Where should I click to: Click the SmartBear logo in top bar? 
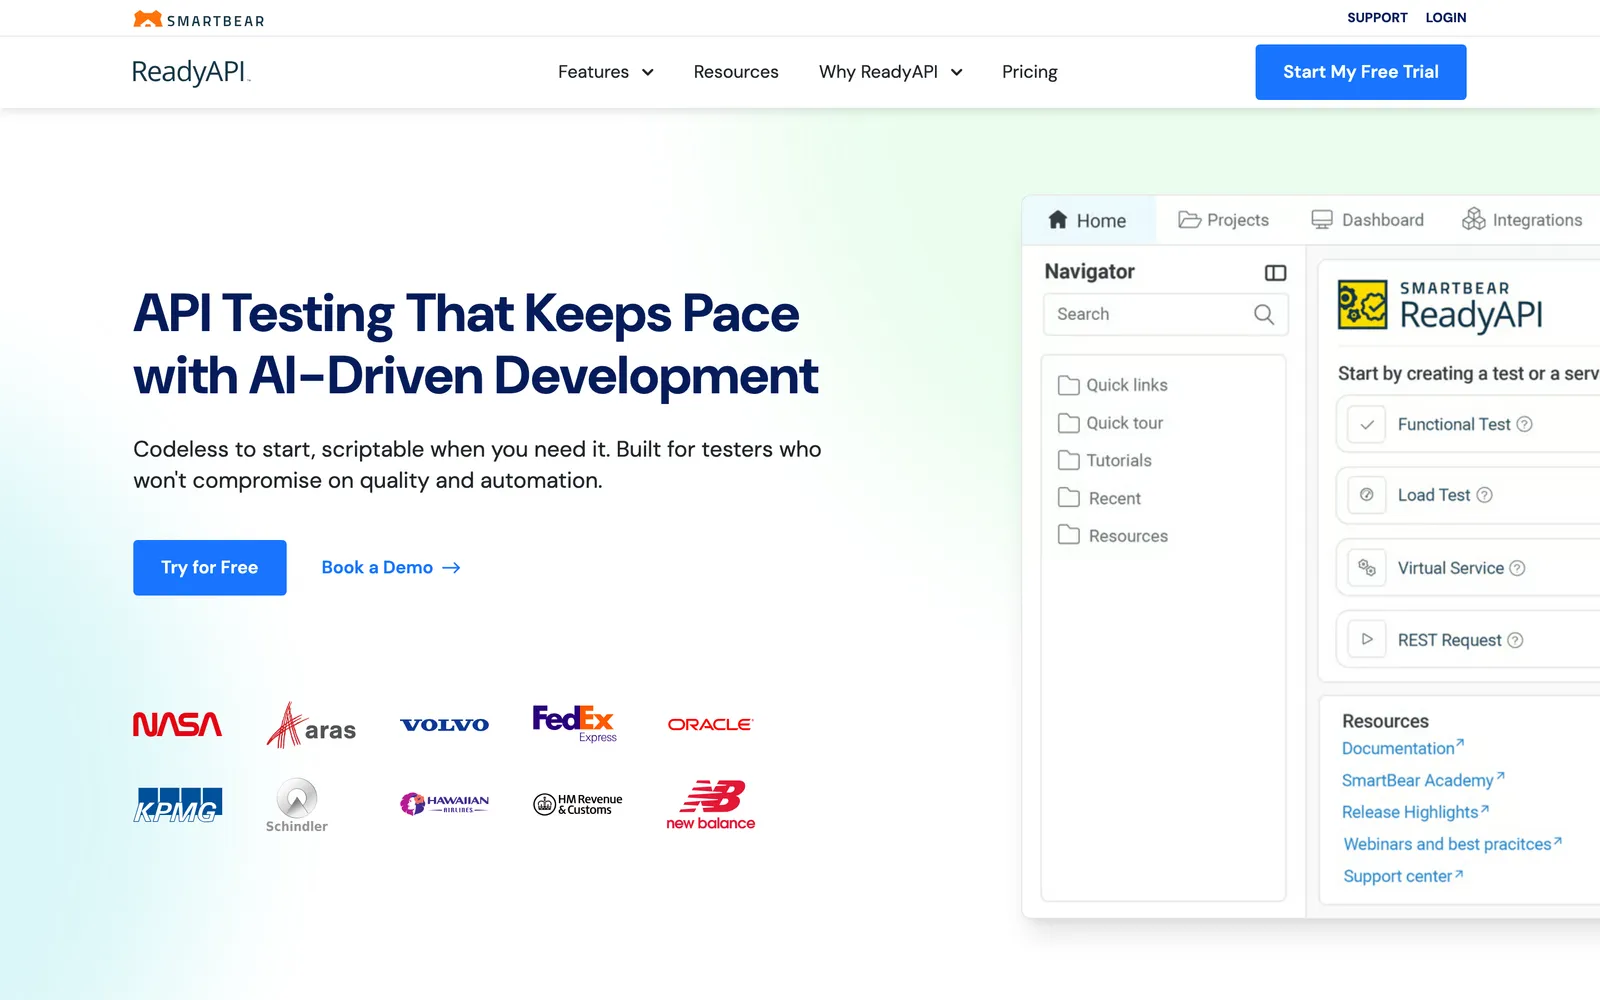click(x=199, y=19)
